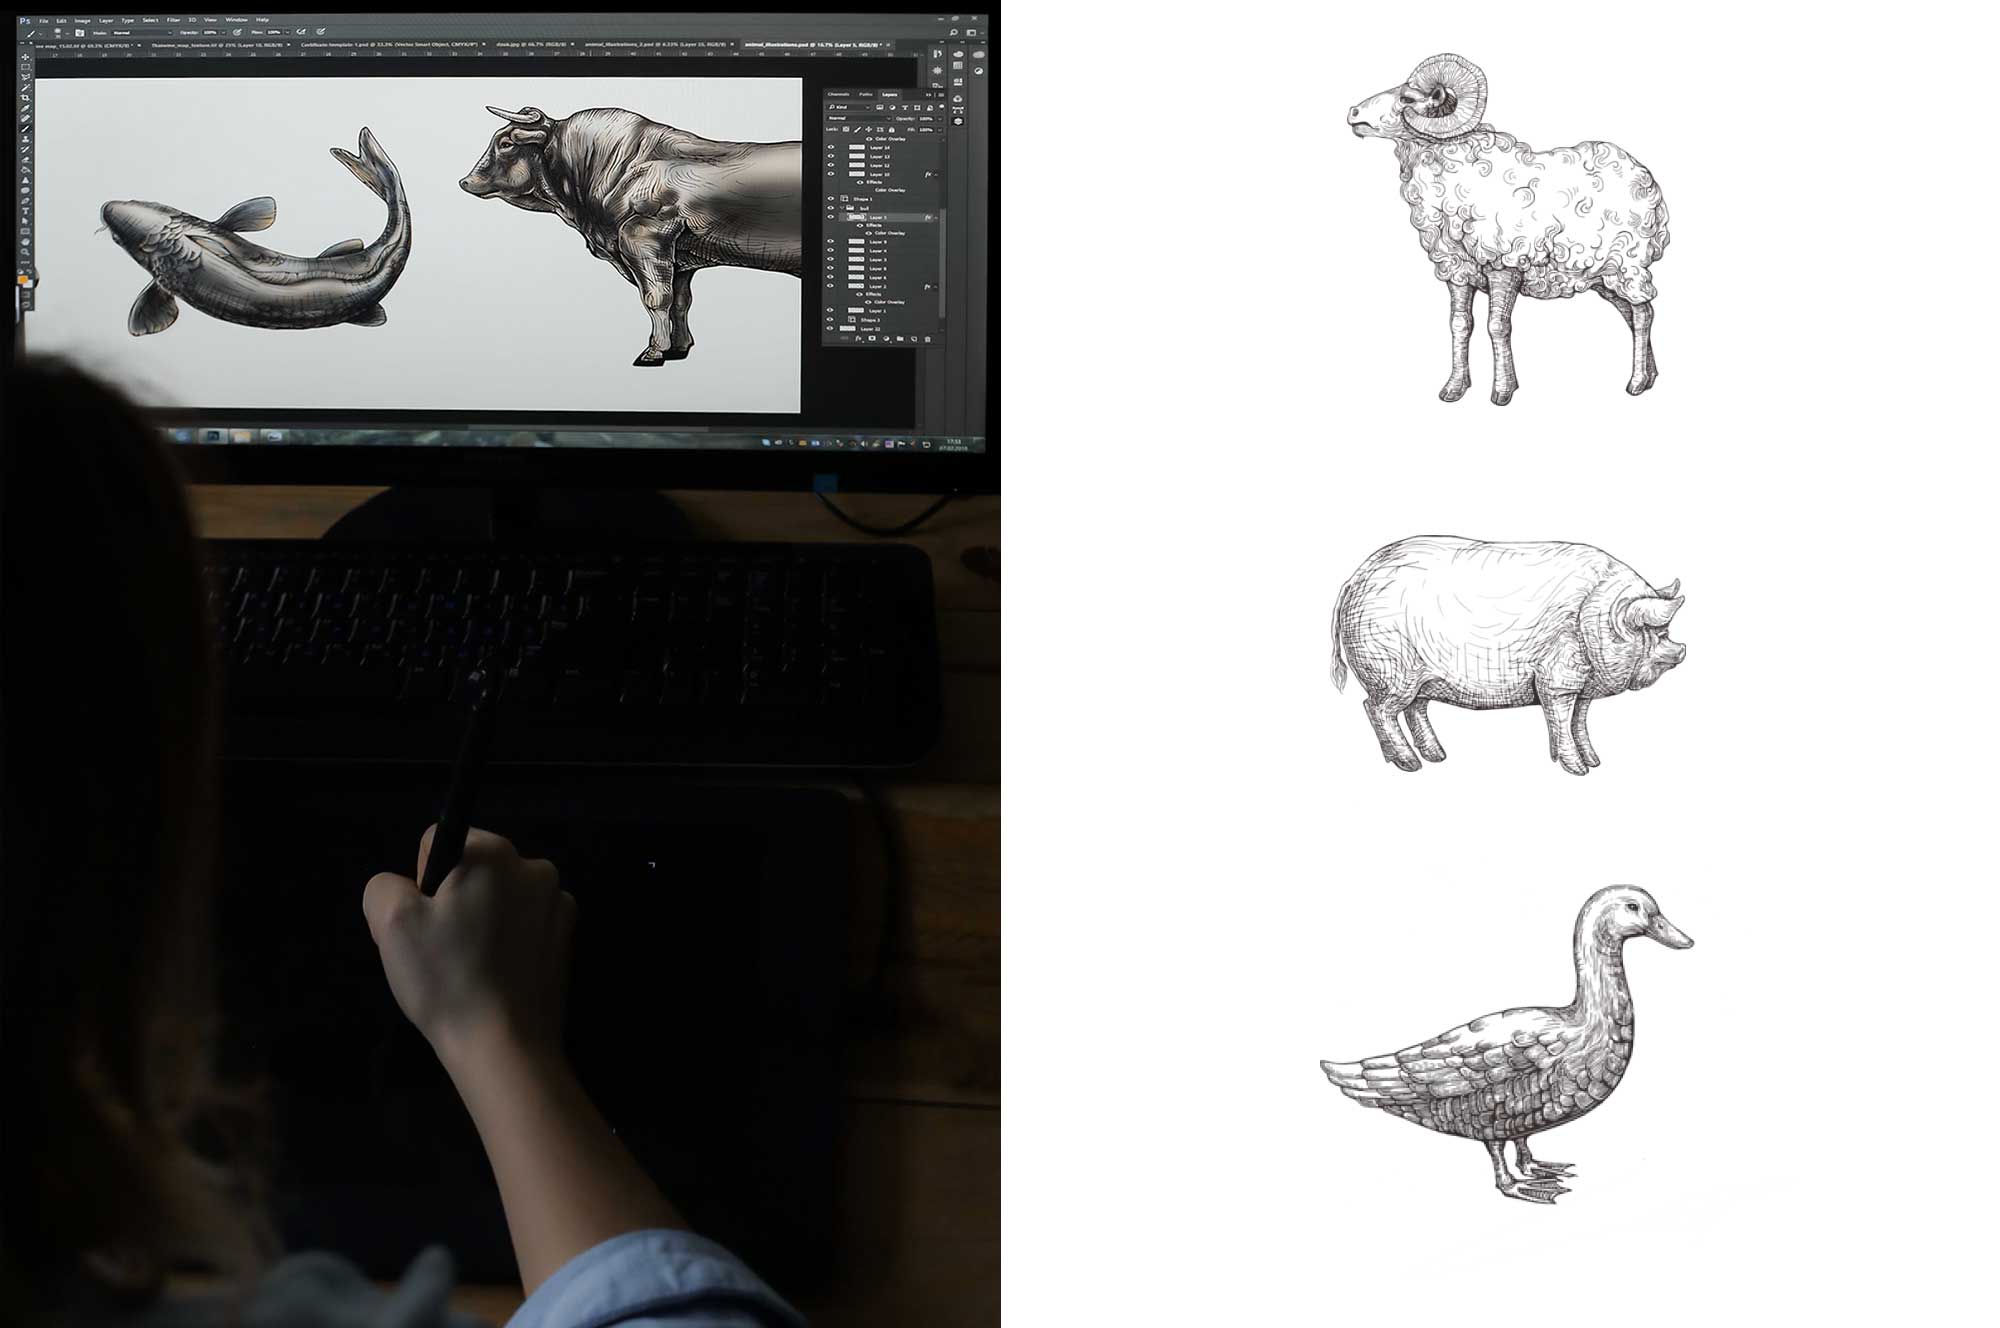Open the Window menu

(x=236, y=20)
